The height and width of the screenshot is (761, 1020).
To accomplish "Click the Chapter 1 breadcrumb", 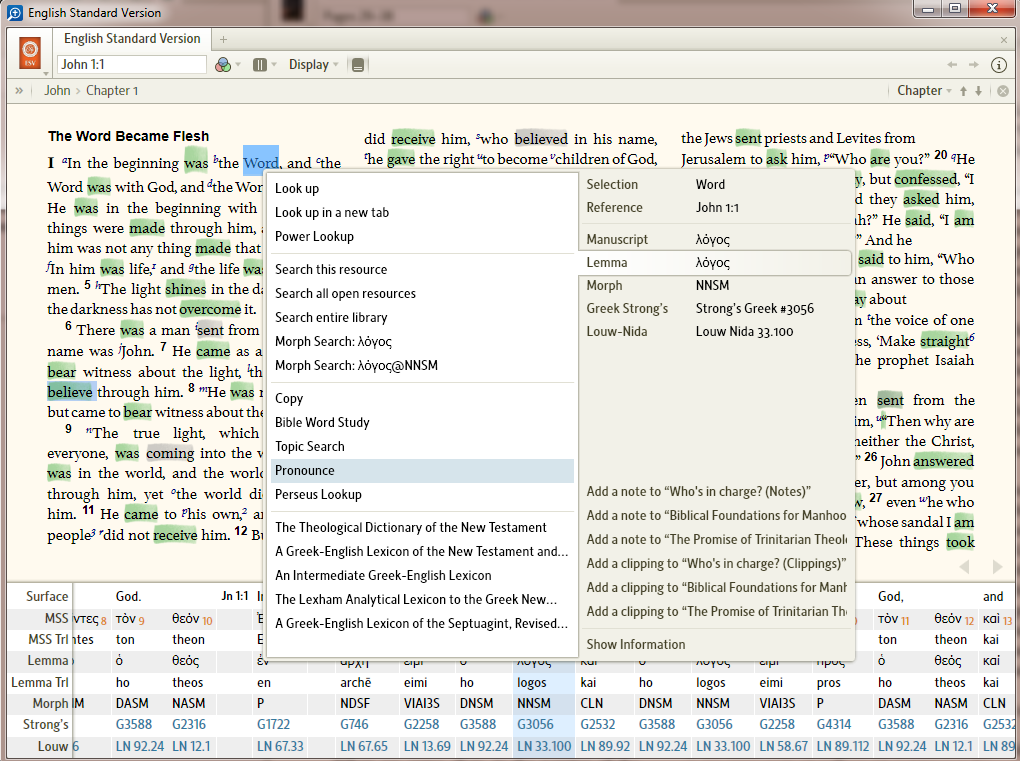I will click(x=112, y=90).
